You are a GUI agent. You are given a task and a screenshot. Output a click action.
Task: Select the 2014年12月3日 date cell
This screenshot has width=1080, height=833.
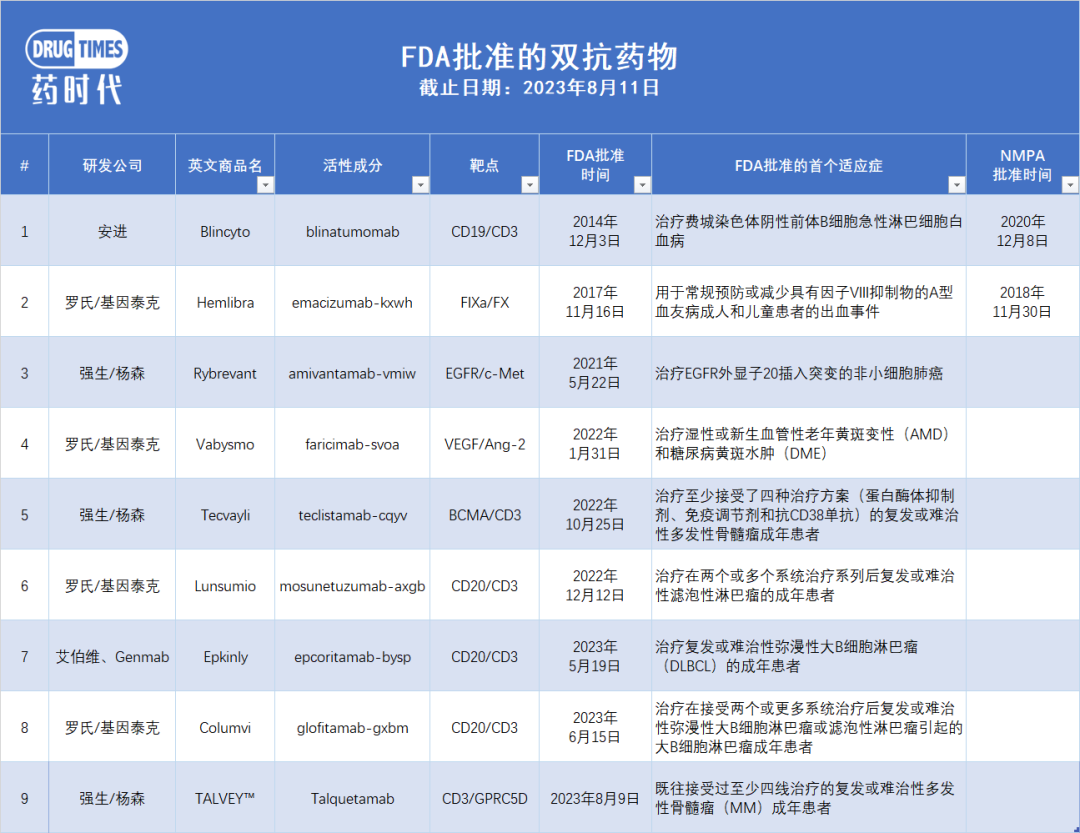click(x=595, y=231)
